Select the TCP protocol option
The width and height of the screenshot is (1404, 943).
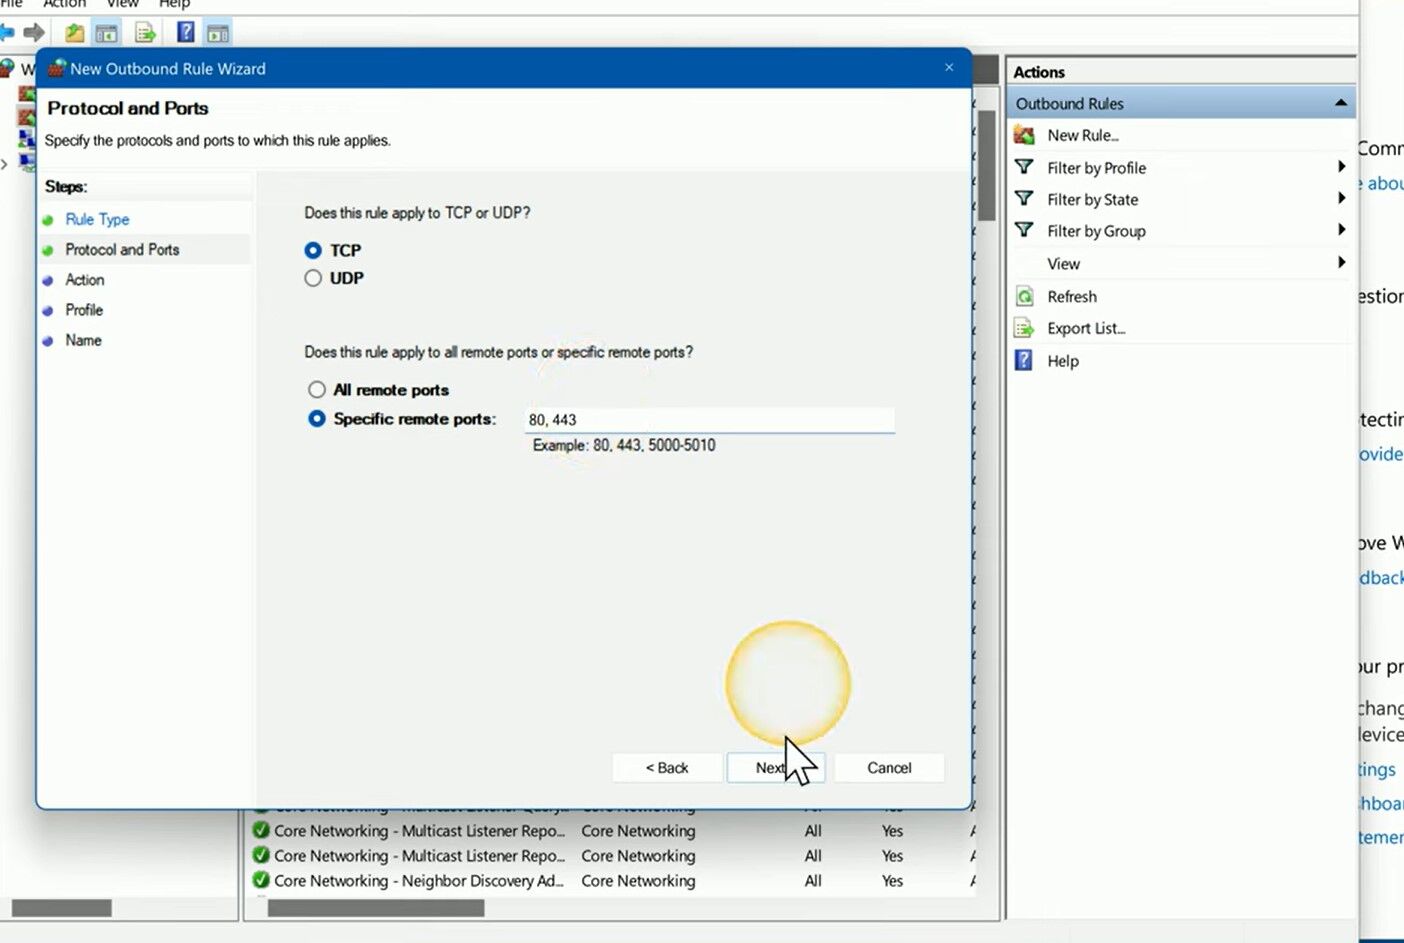click(x=313, y=250)
